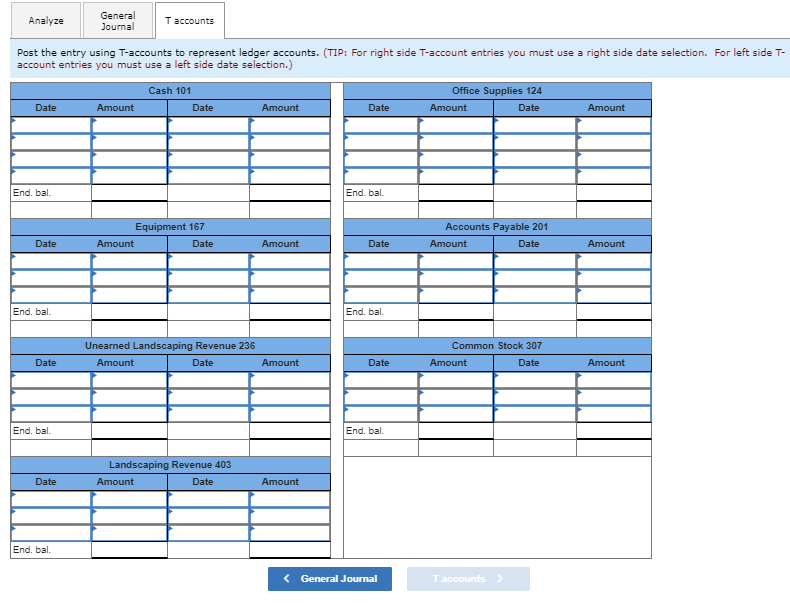Image resolution: width=790 pixels, height=608 pixels.
Task: Open the General Journal tab
Action: 117,21
